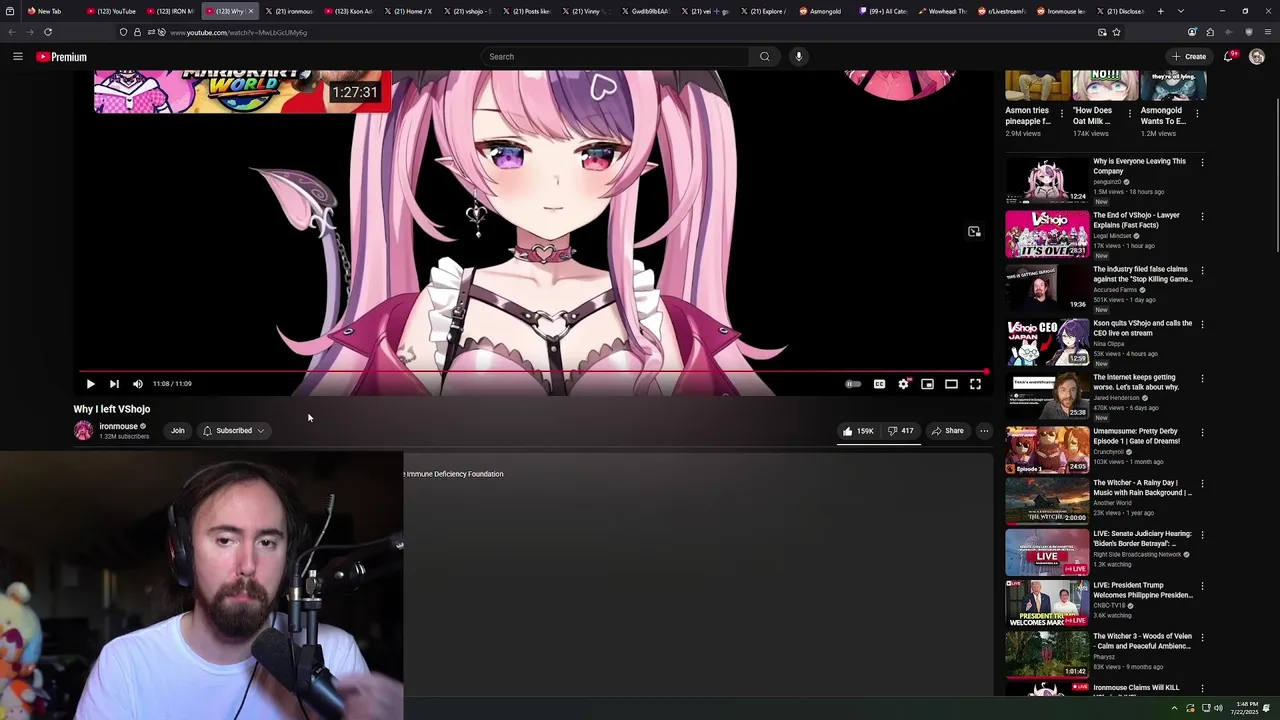The image size is (1280, 720).
Task: Open the player settings gear
Action: coord(903,384)
